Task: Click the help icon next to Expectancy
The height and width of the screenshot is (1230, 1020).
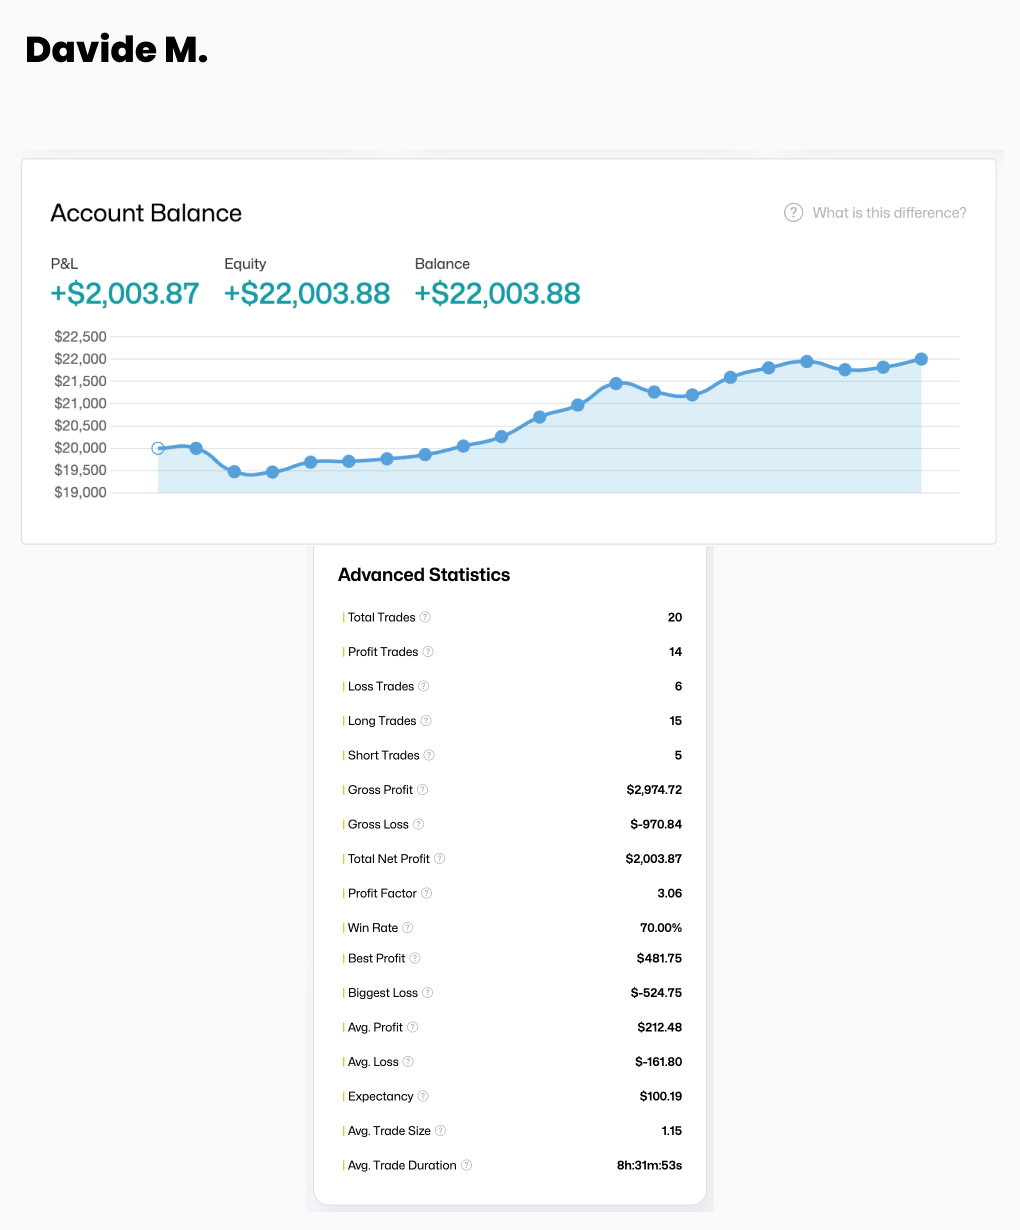Action: pos(423,1096)
